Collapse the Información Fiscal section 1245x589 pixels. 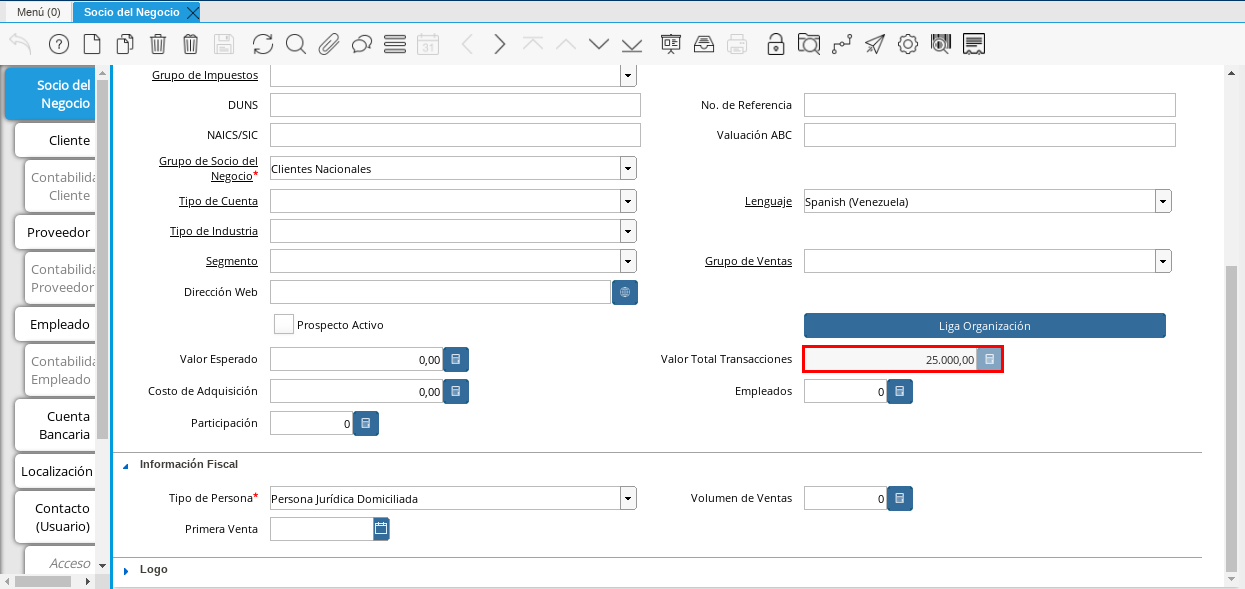click(126, 465)
